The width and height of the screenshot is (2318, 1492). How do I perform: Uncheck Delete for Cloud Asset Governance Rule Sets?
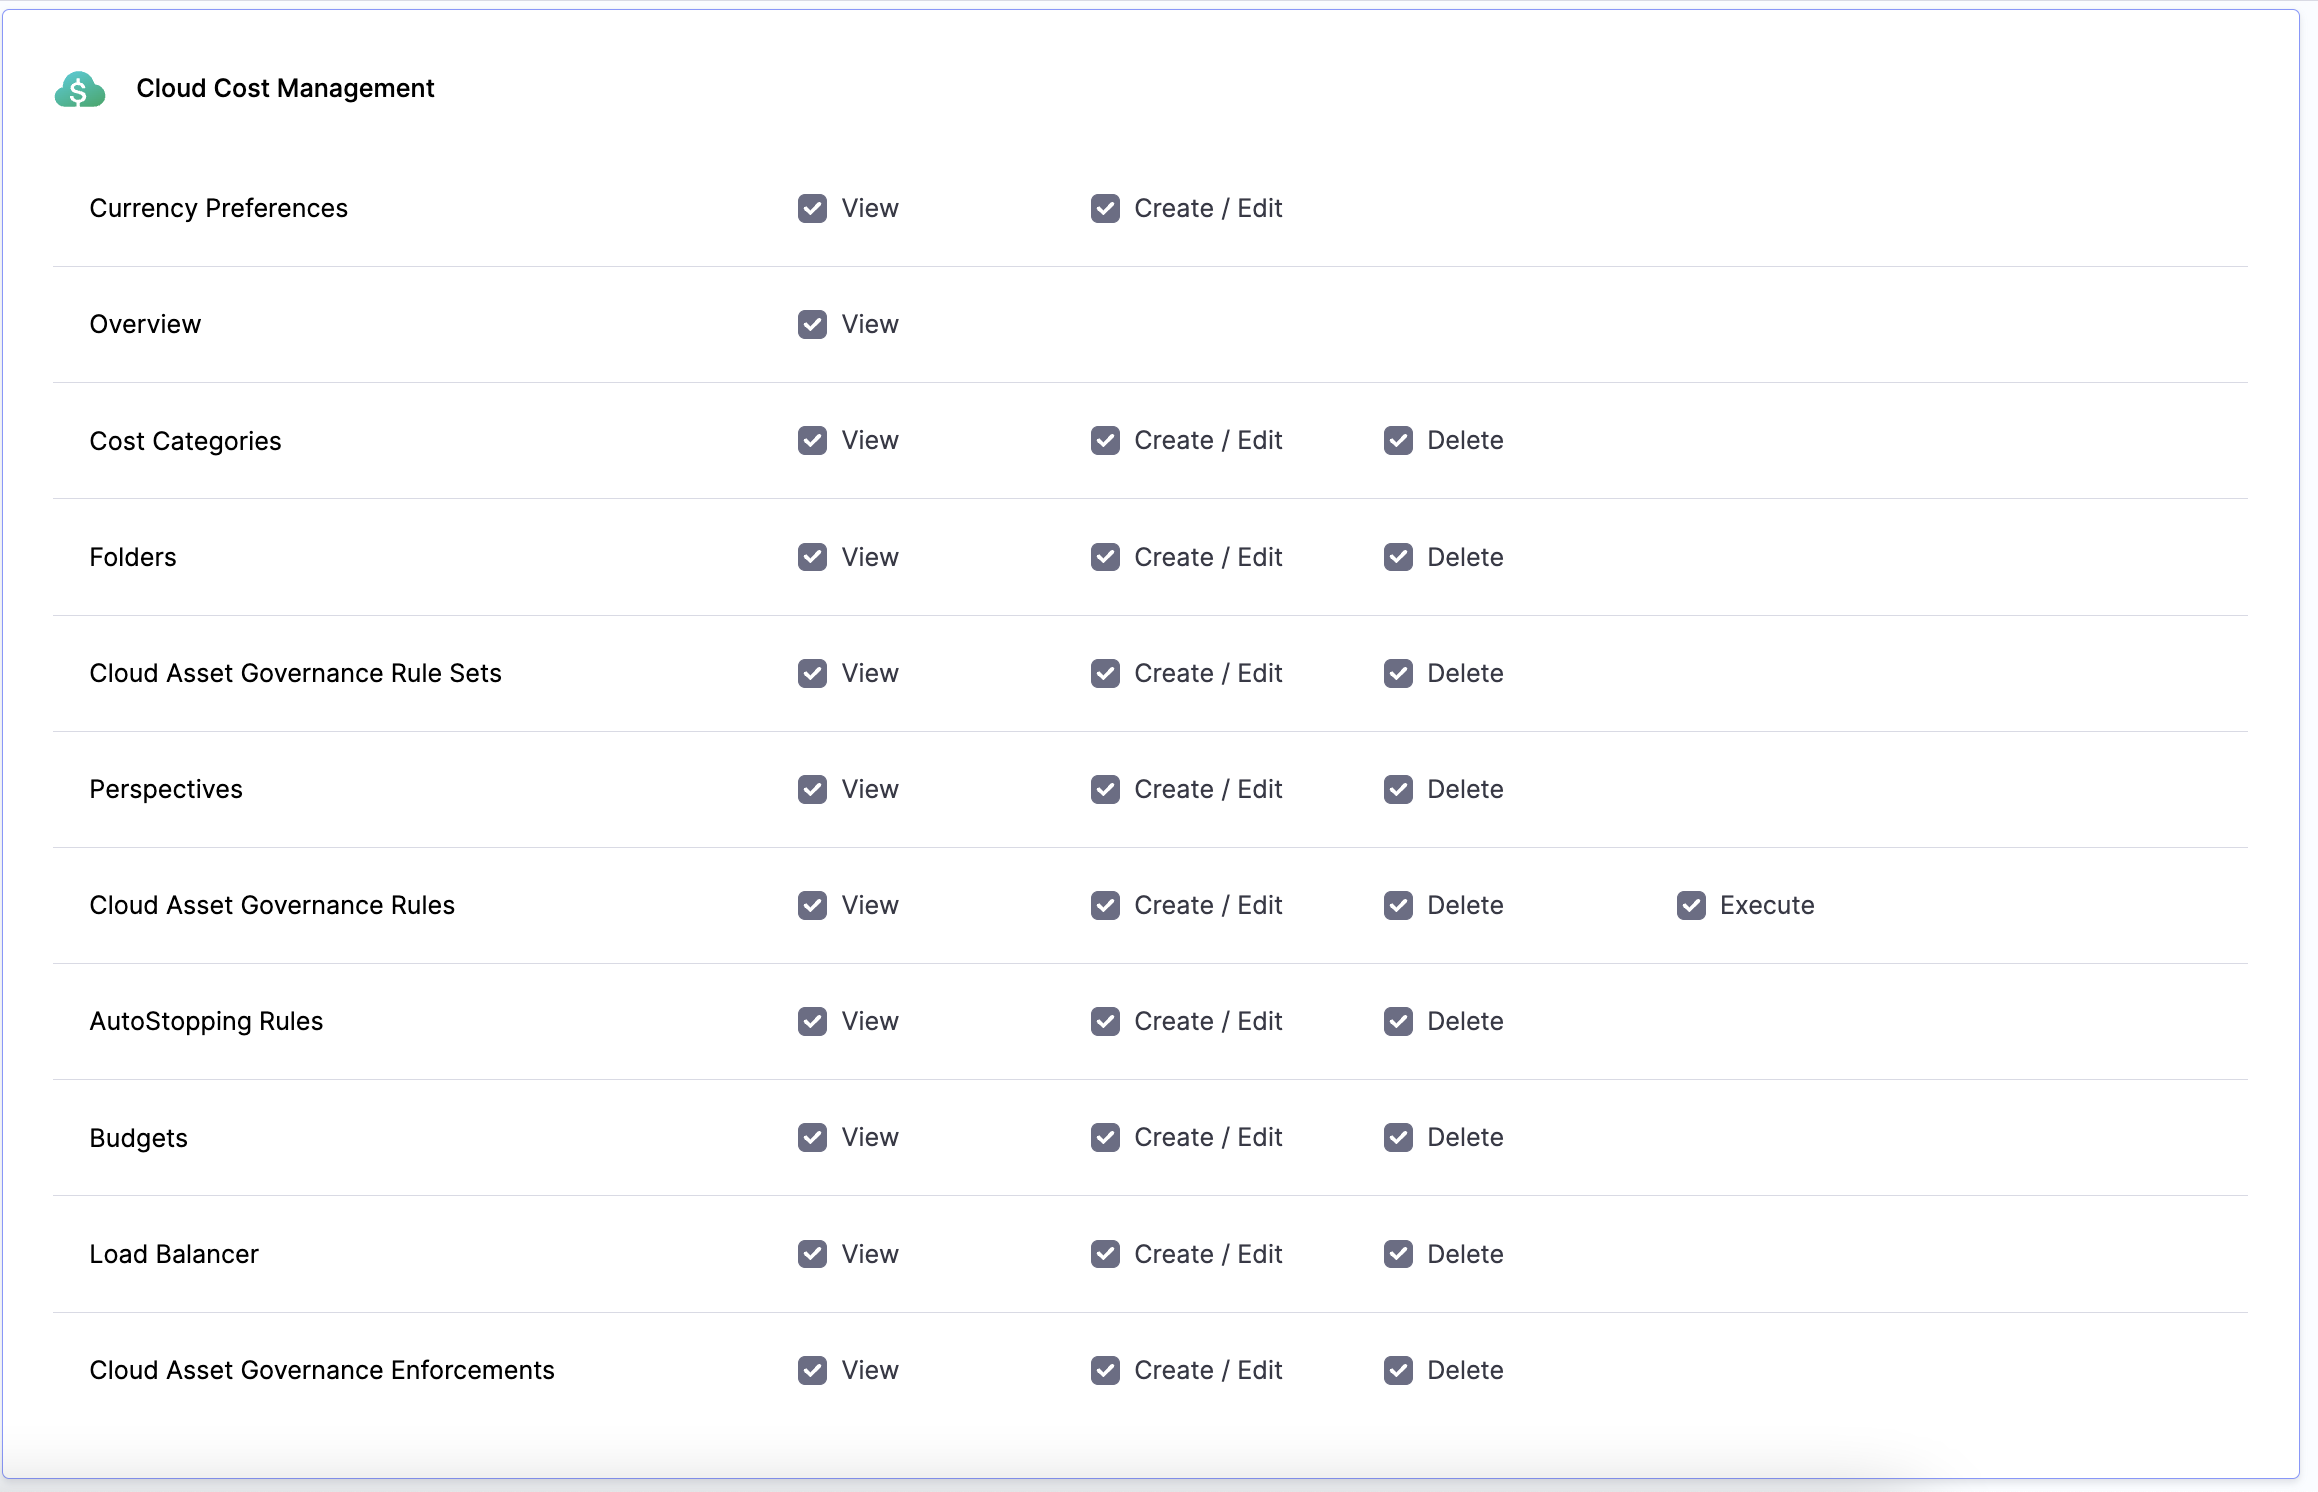coord(1398,673)
